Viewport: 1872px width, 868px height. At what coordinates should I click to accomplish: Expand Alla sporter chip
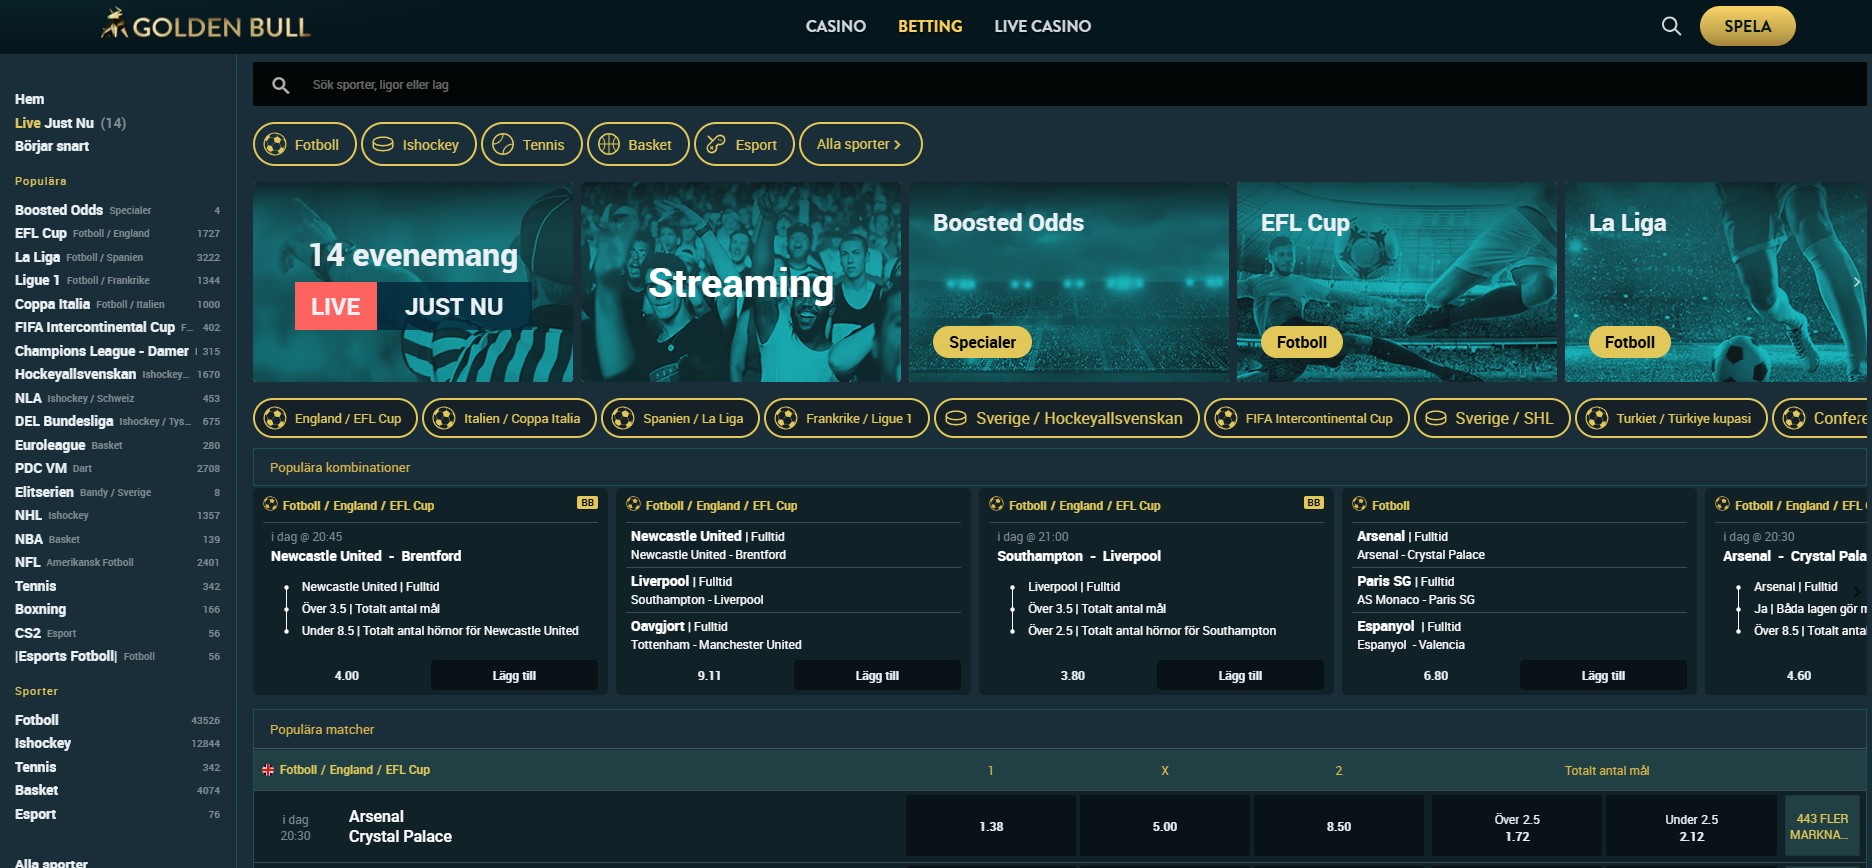tap(860, 144)
